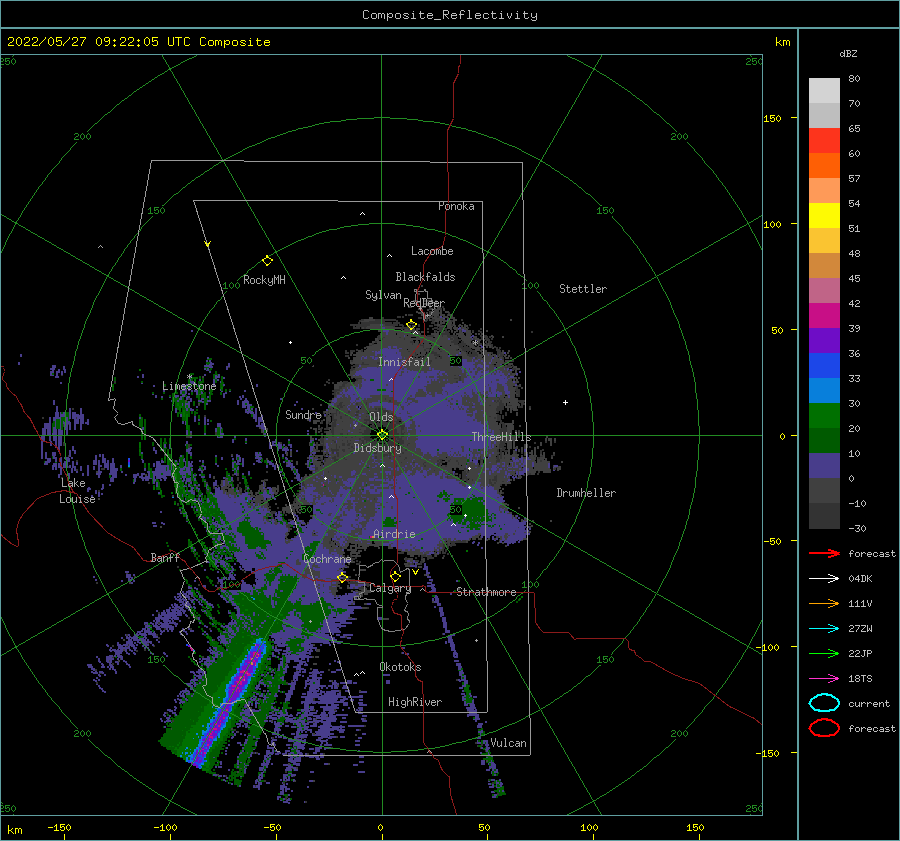900x841 pixels.
Task: Select the 51 dBZ yellow swatch
Action: pos(824,215)
